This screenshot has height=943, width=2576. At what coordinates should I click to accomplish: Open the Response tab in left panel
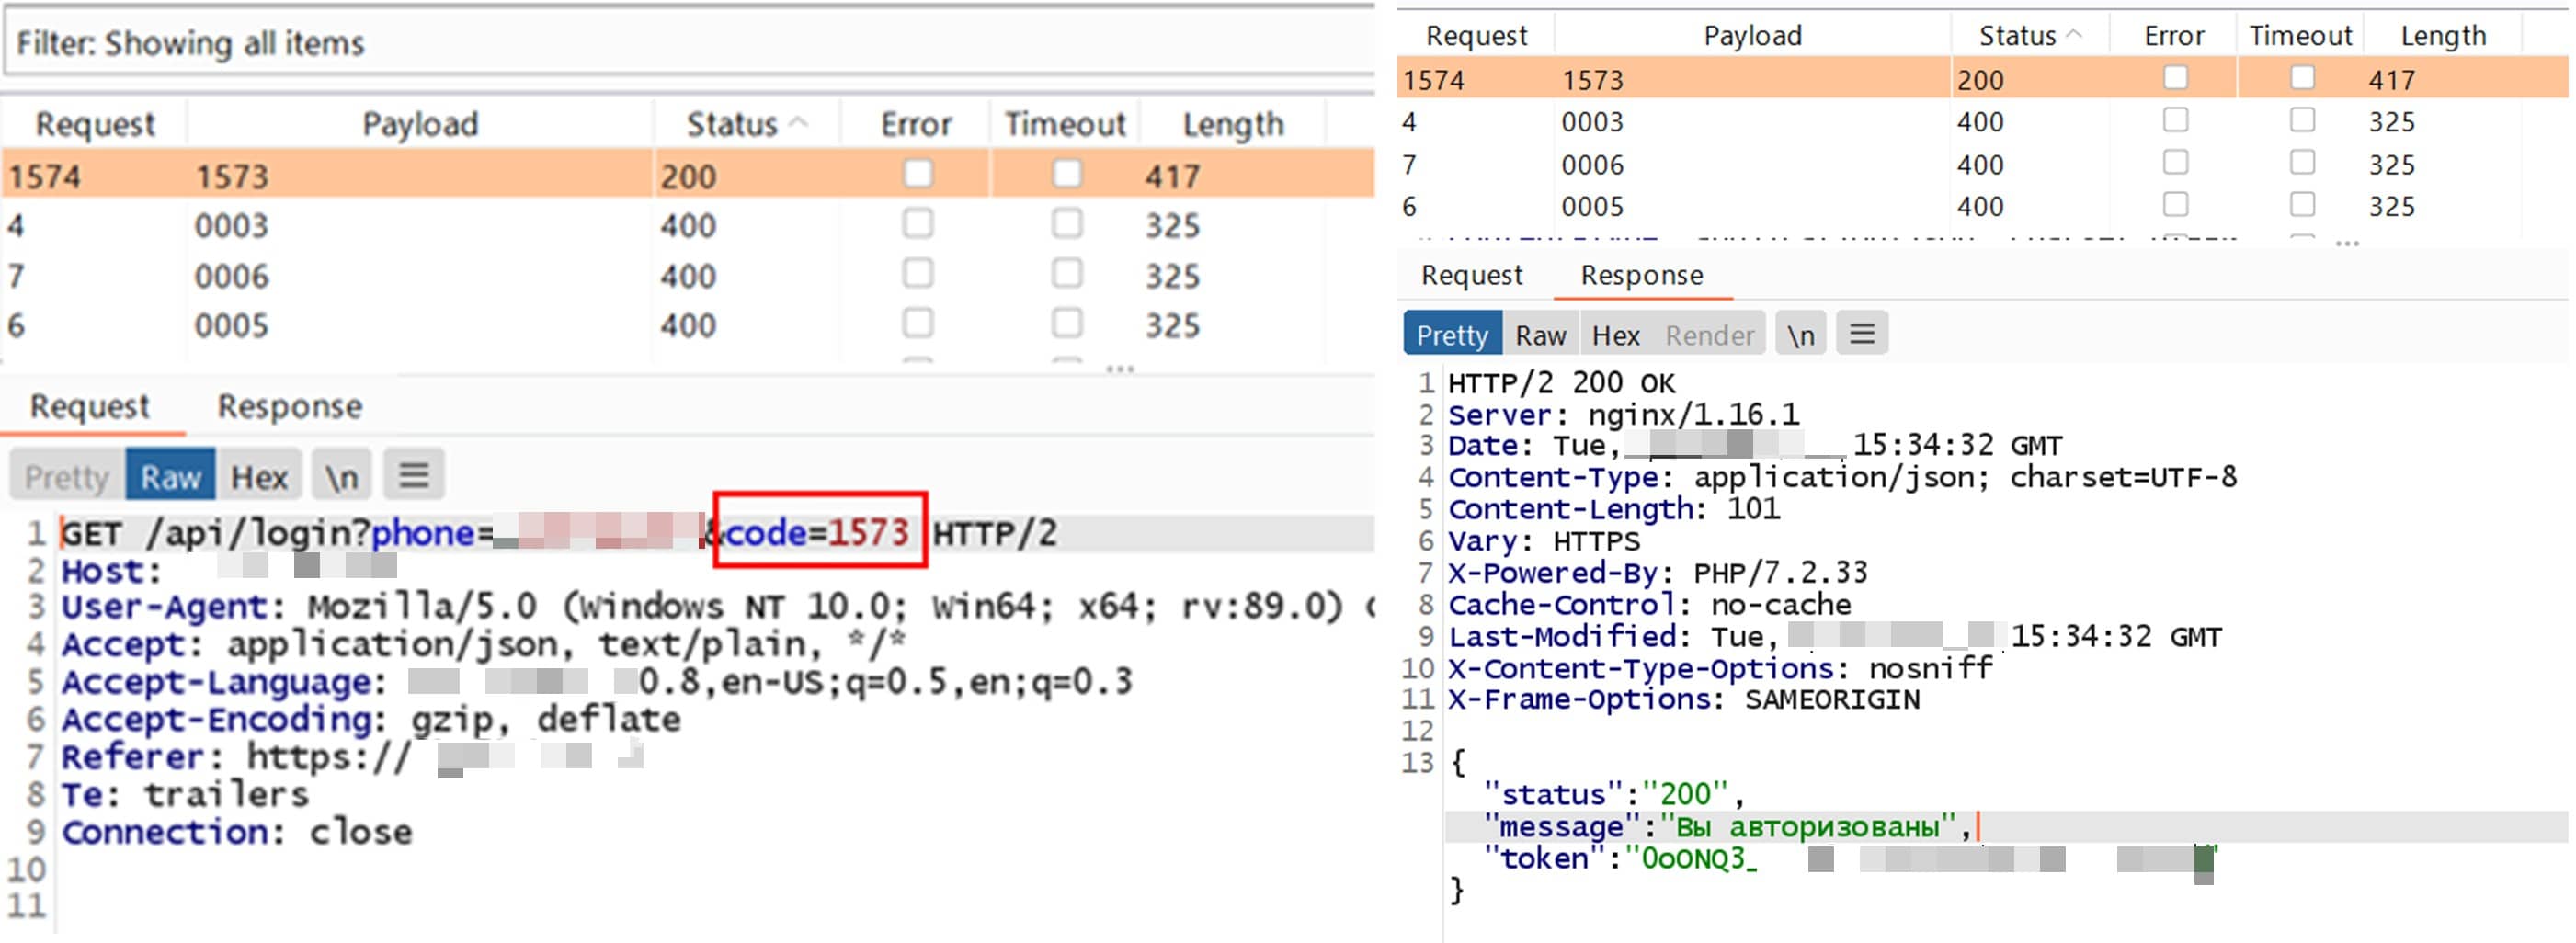pos(290,406)
